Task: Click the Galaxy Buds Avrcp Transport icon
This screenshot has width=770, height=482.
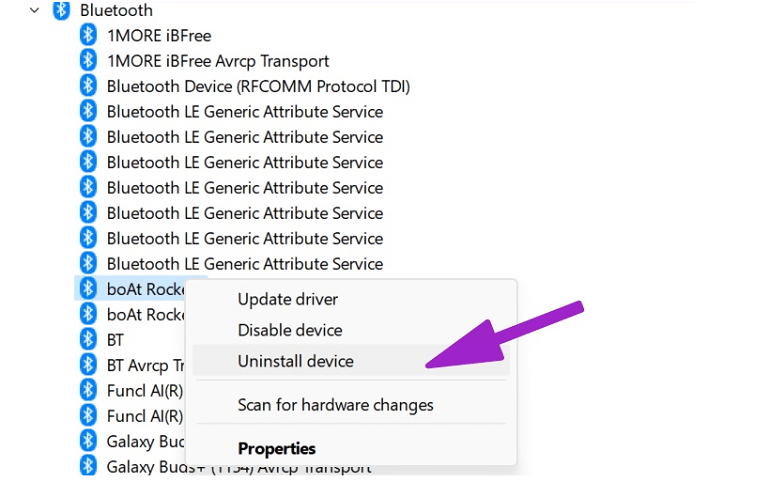Action: [88, 466]
